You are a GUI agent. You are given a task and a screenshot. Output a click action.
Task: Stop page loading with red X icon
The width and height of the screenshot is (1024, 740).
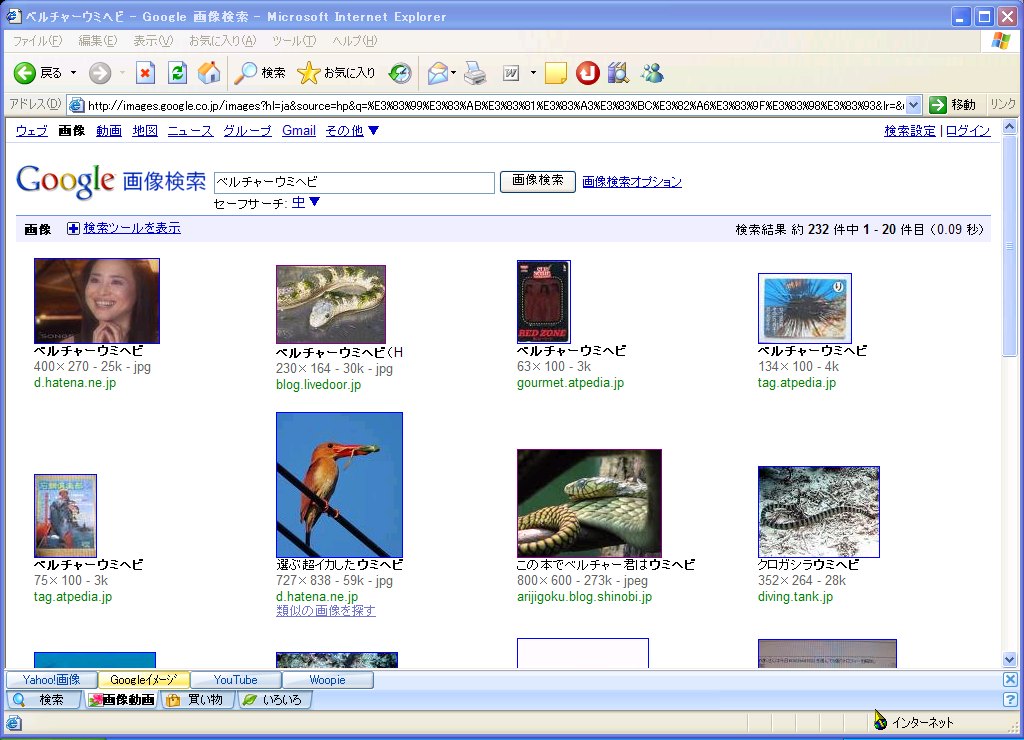pyautogui.click(x=145, y=72)
